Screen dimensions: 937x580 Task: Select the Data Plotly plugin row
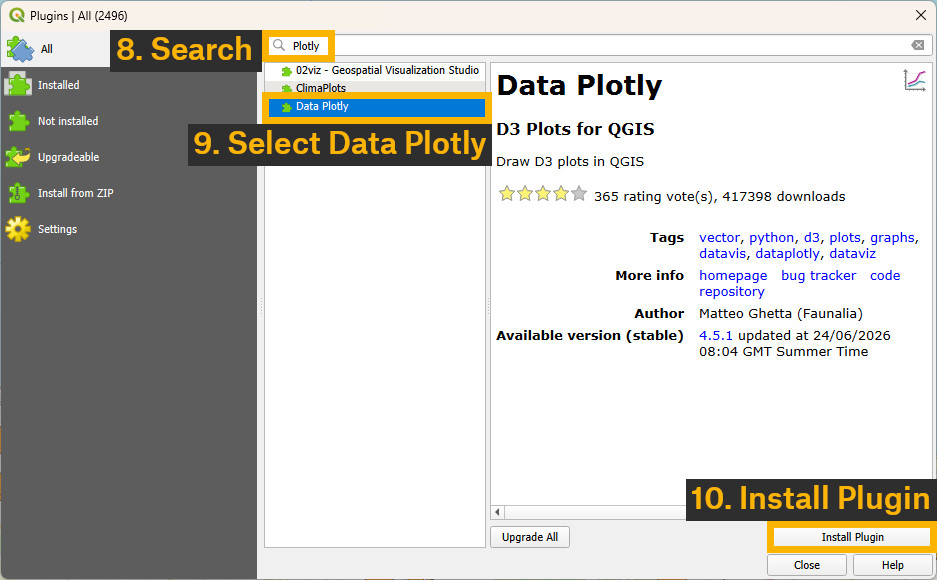(376, 106)
